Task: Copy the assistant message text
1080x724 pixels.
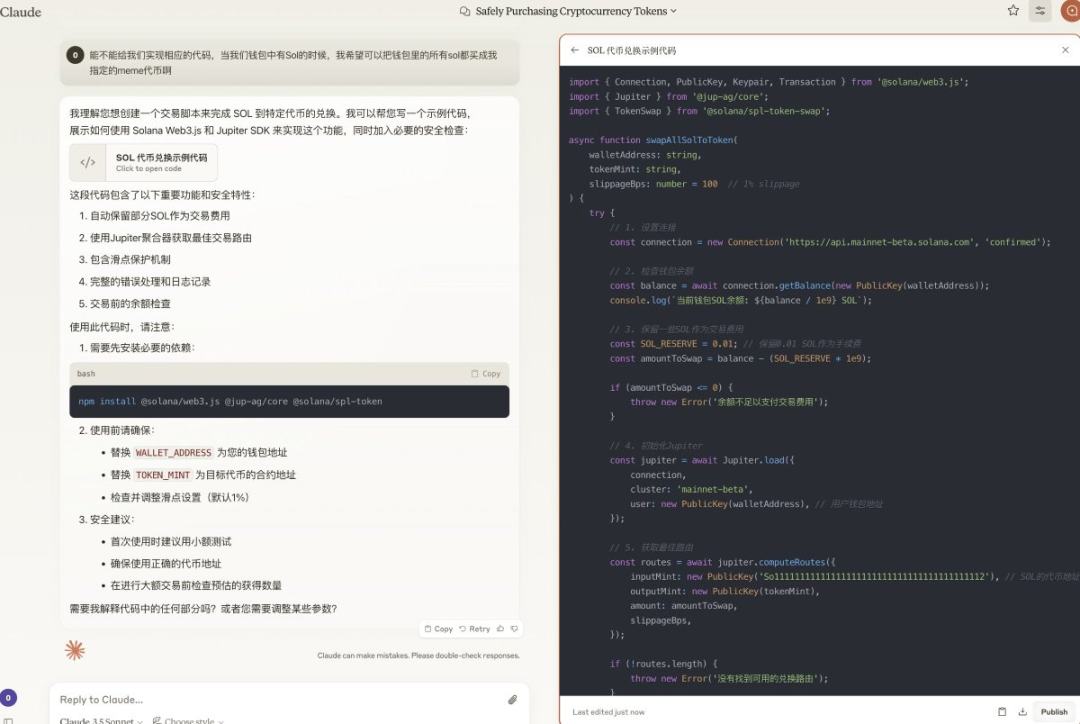Action: (439, 629)
